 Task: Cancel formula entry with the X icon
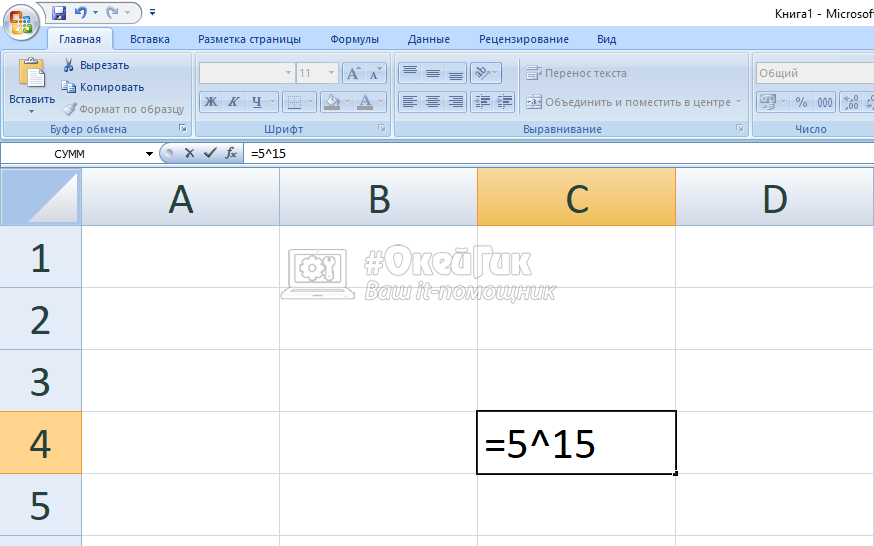coord(189,153)
